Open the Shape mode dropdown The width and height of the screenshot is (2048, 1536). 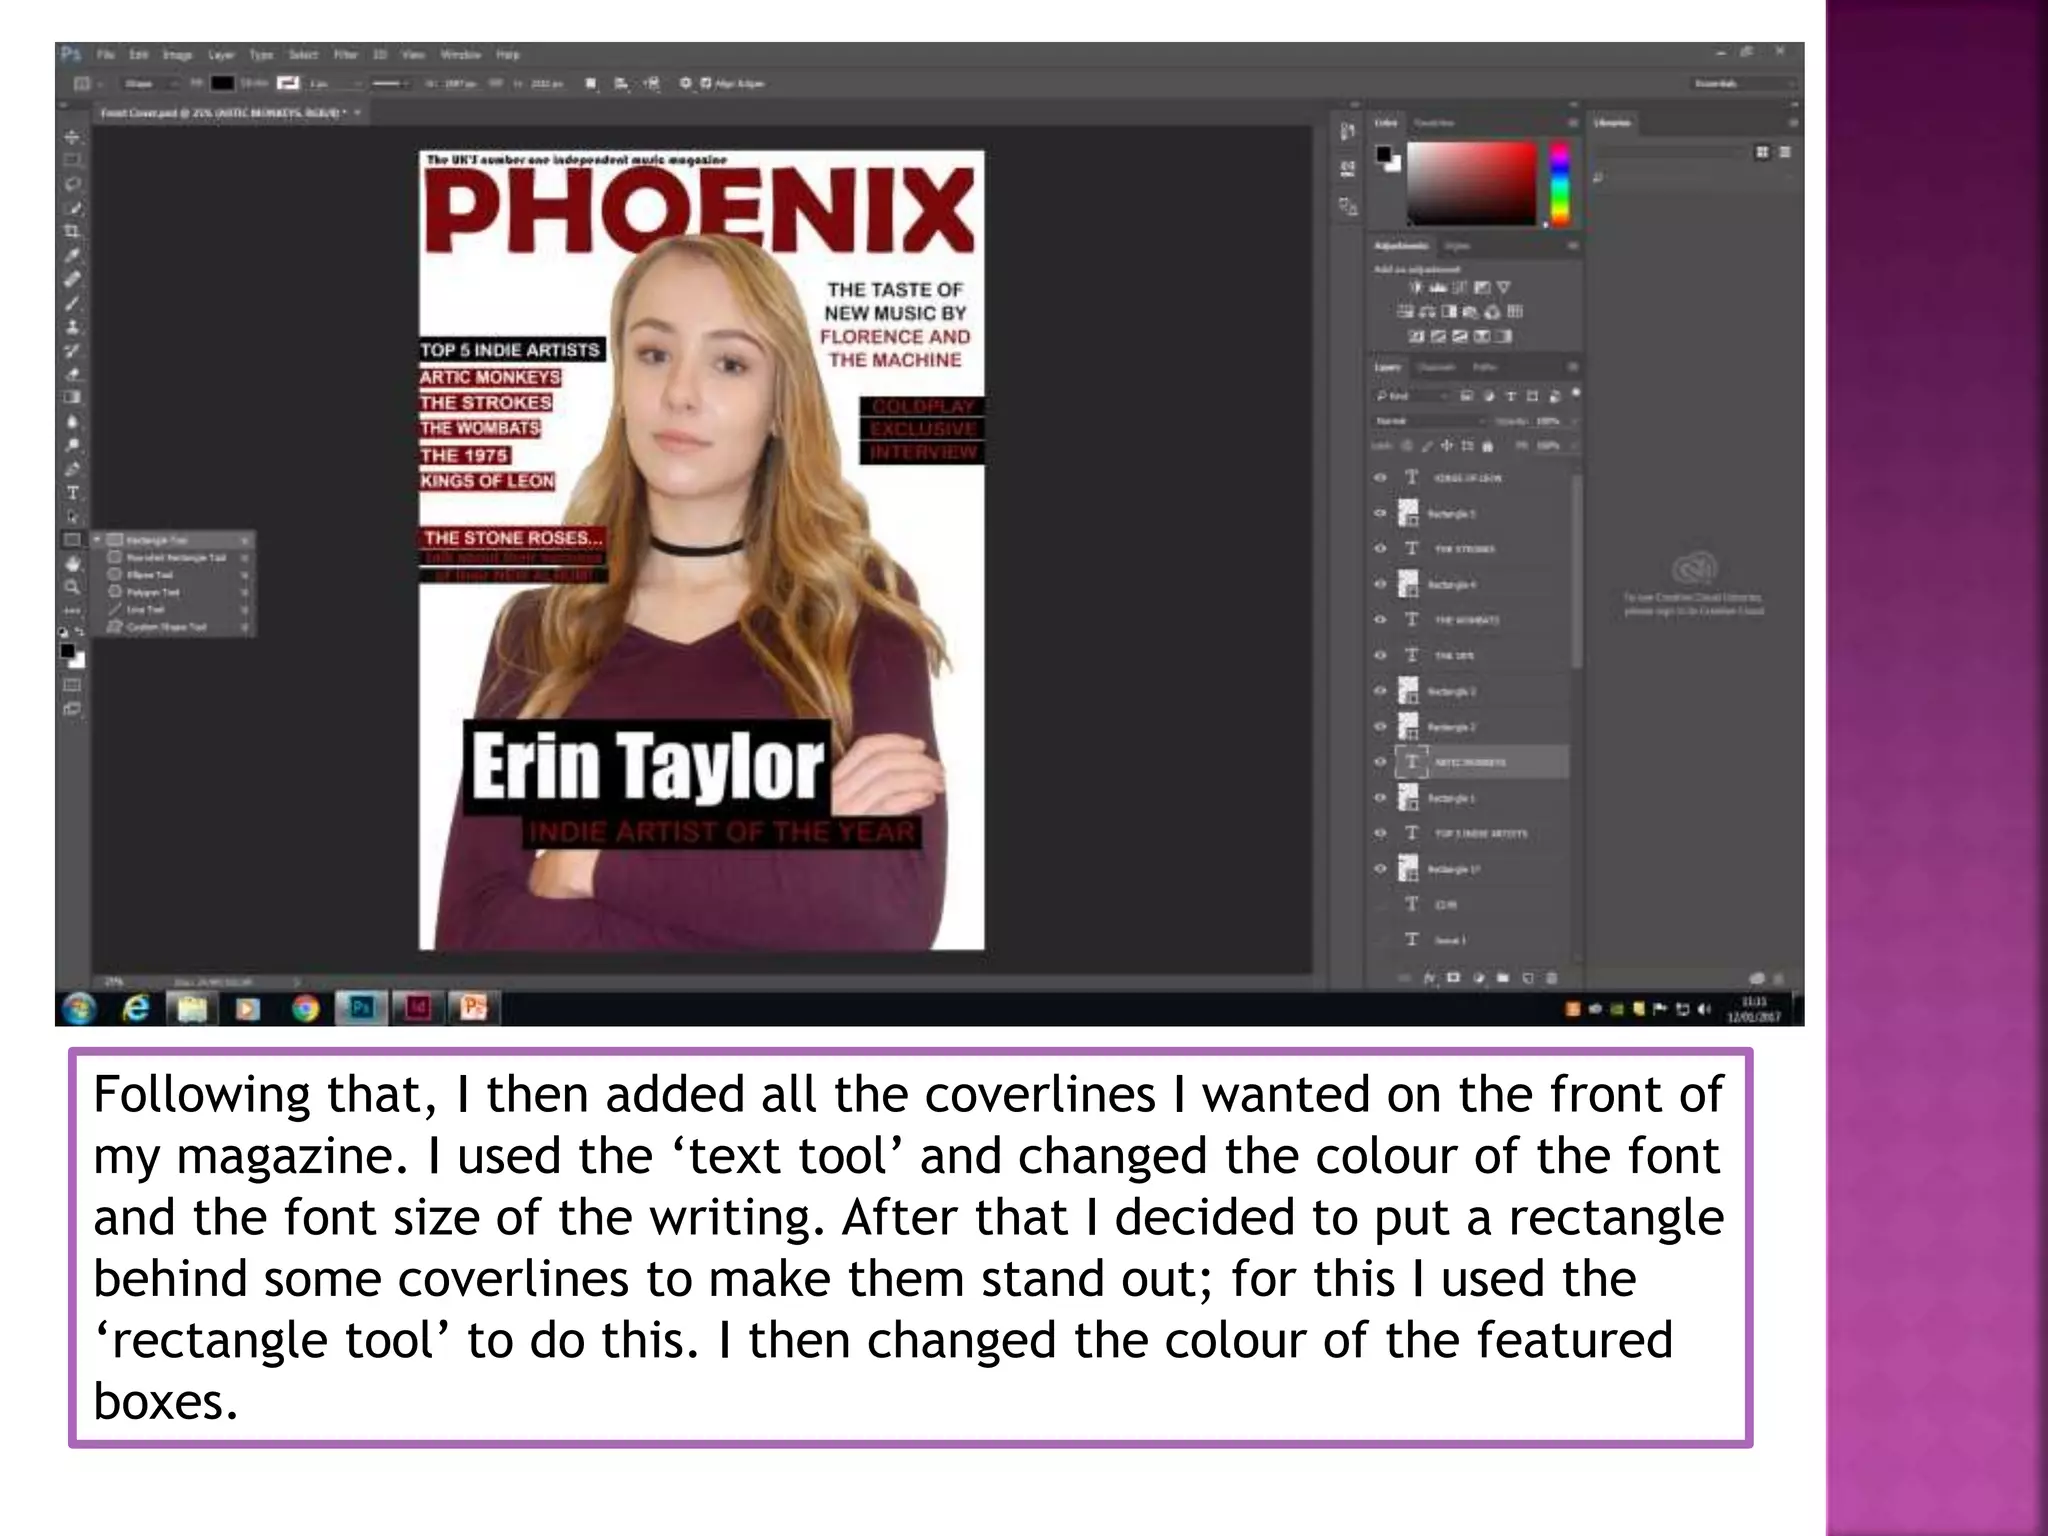pyautogui.click(x=148, y=84)
